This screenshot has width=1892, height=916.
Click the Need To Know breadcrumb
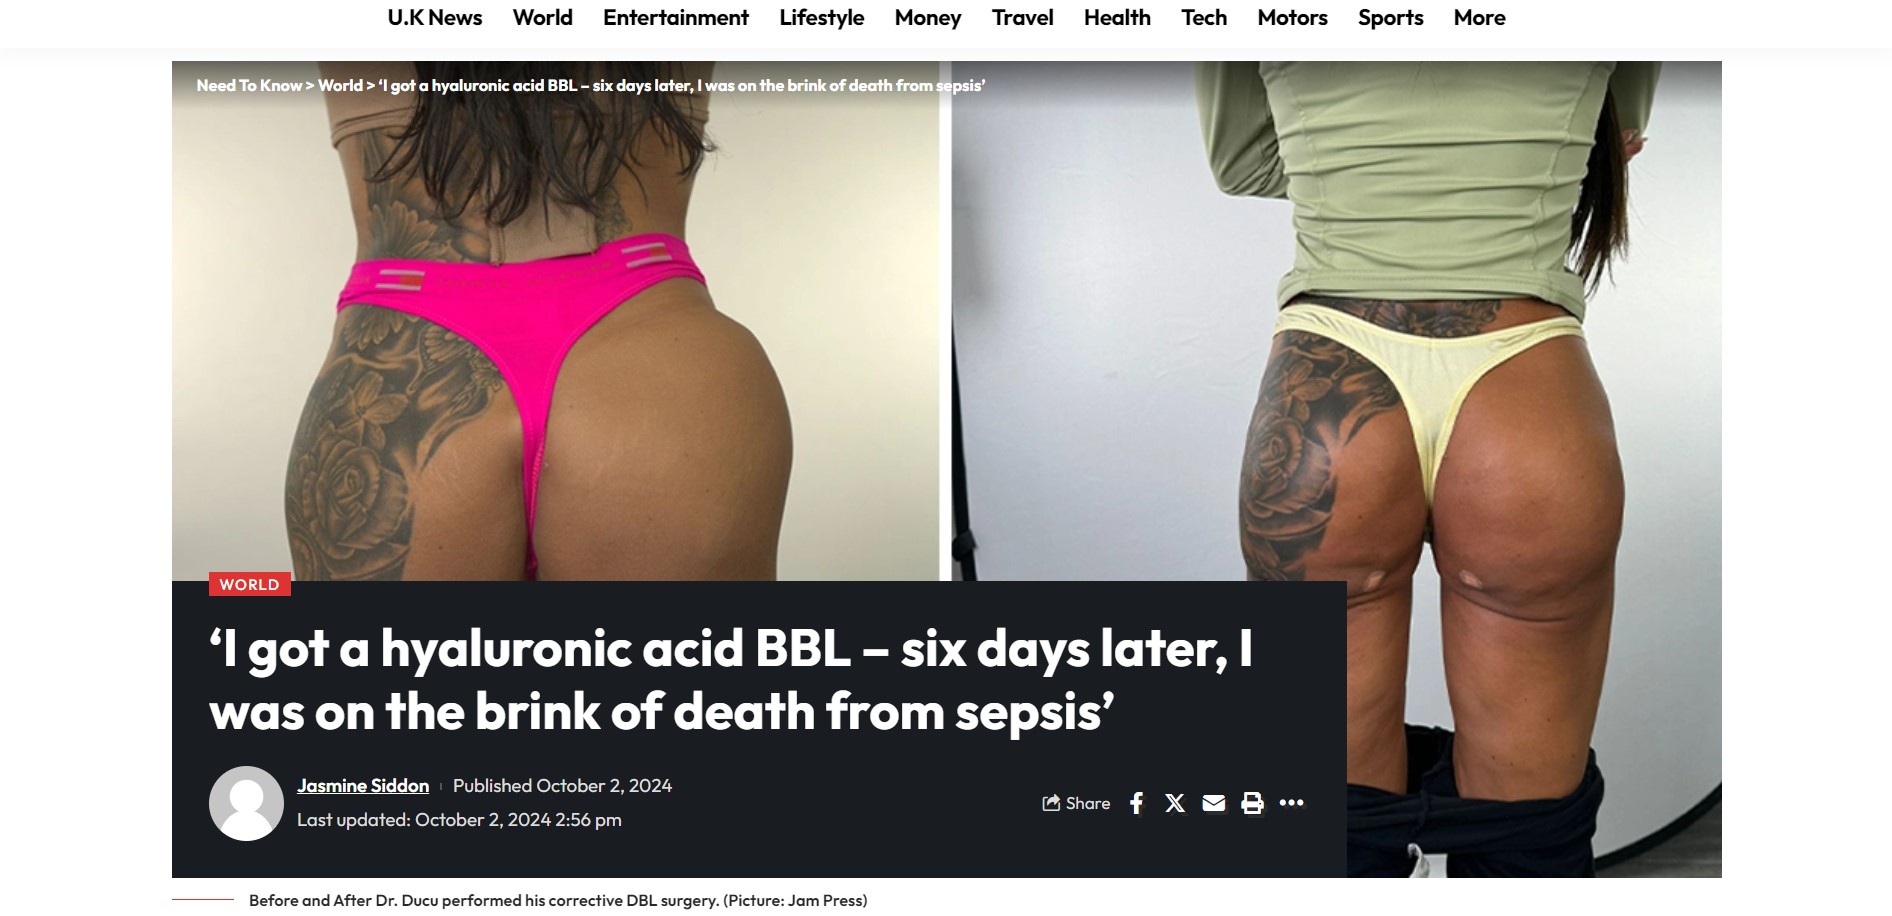249,86
